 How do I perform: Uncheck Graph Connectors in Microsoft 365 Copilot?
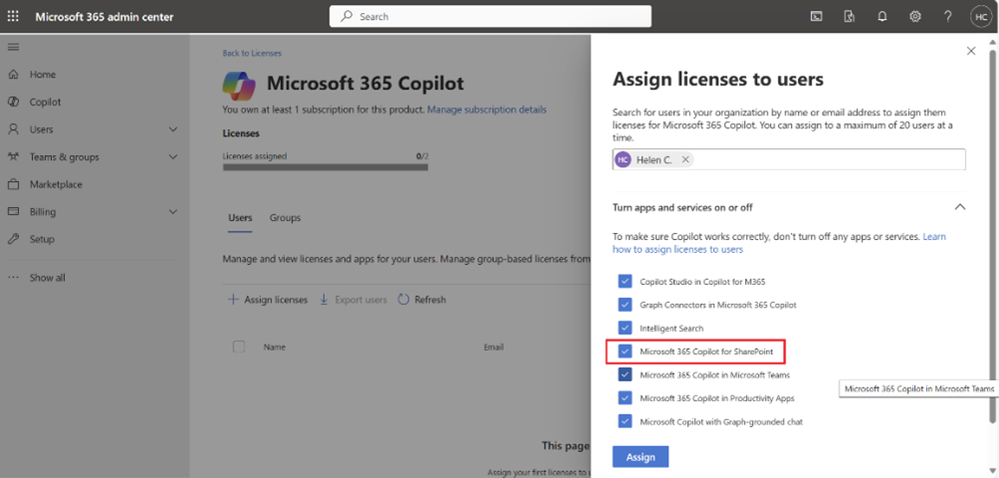tap(625, 305)
